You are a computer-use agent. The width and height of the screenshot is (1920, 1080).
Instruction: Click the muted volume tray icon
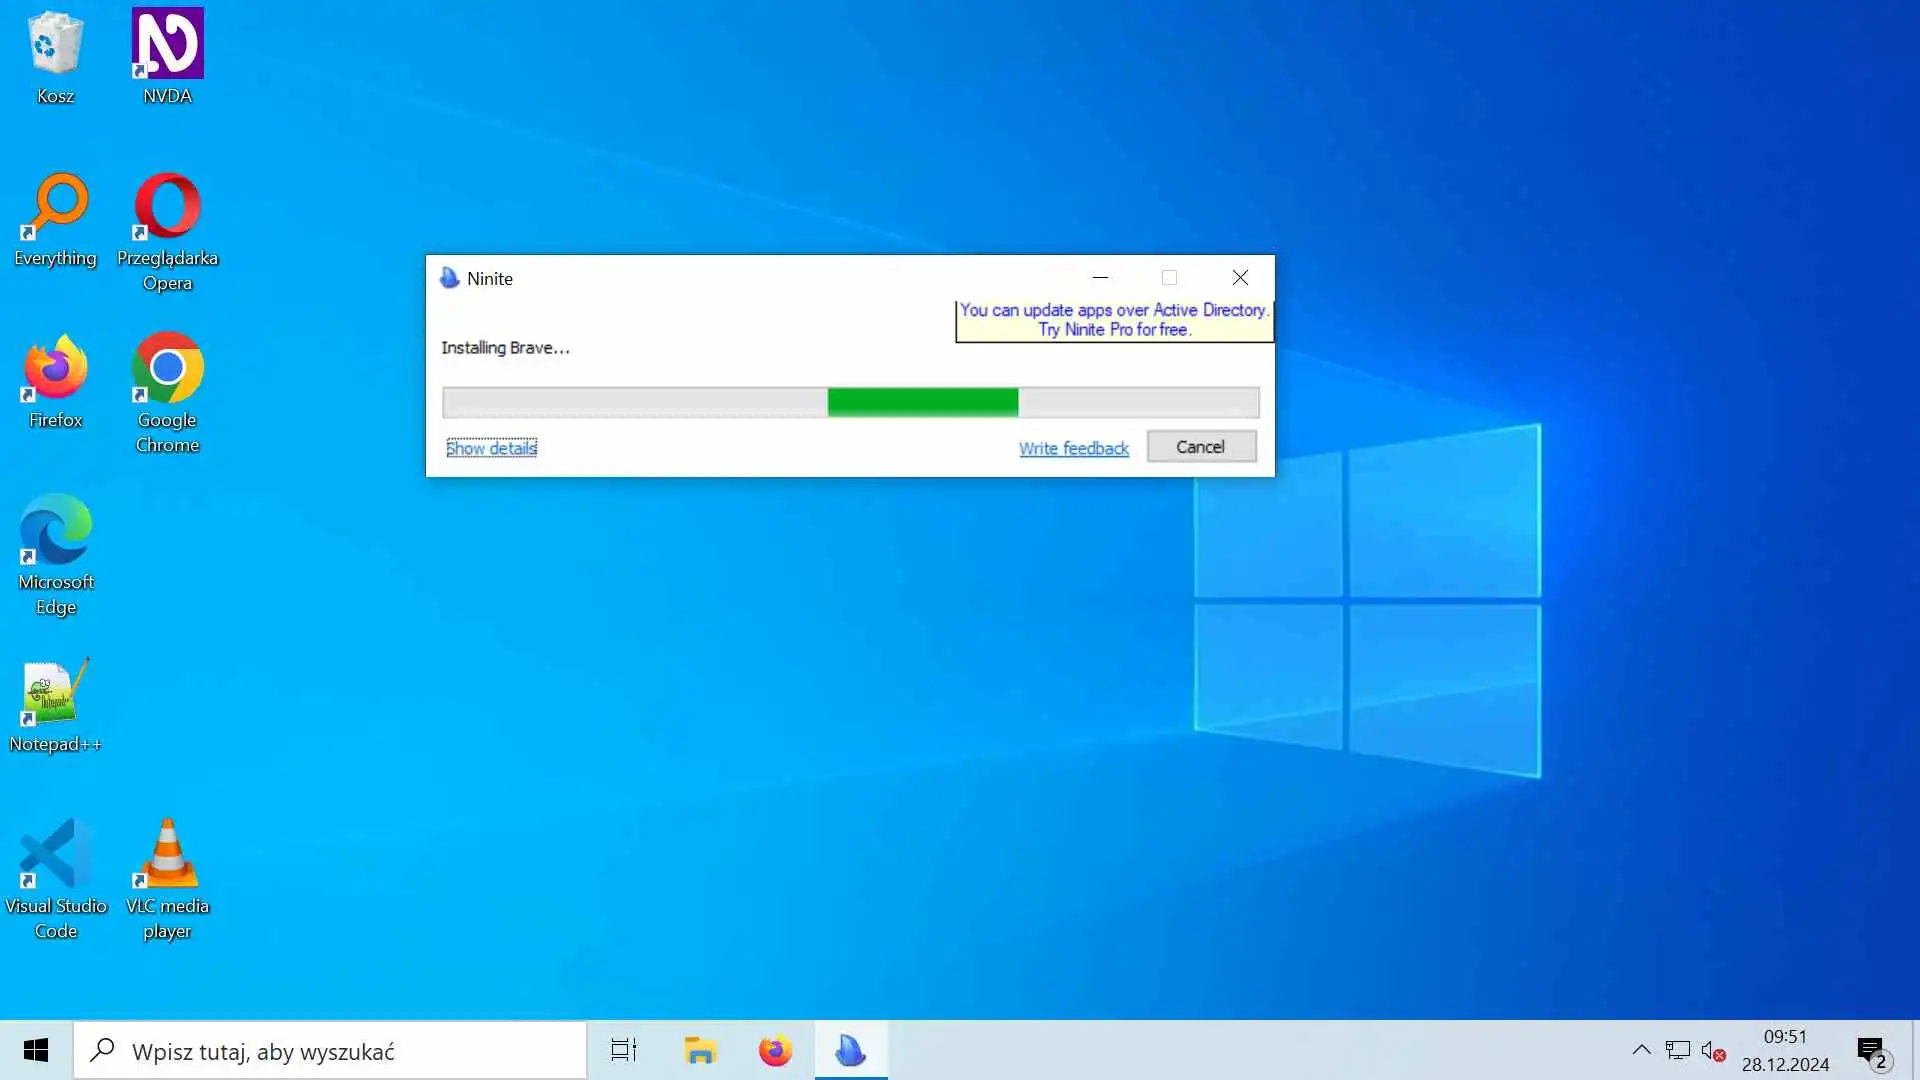tap(1712, 1051)
